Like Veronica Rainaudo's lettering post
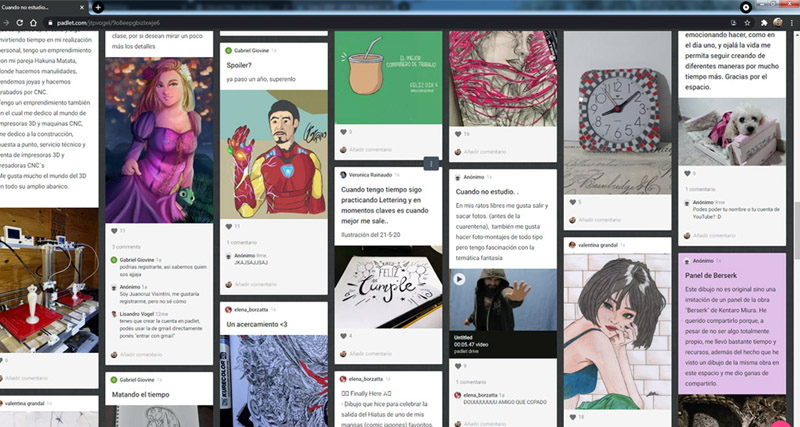800x427 pixels. point(343,336)
